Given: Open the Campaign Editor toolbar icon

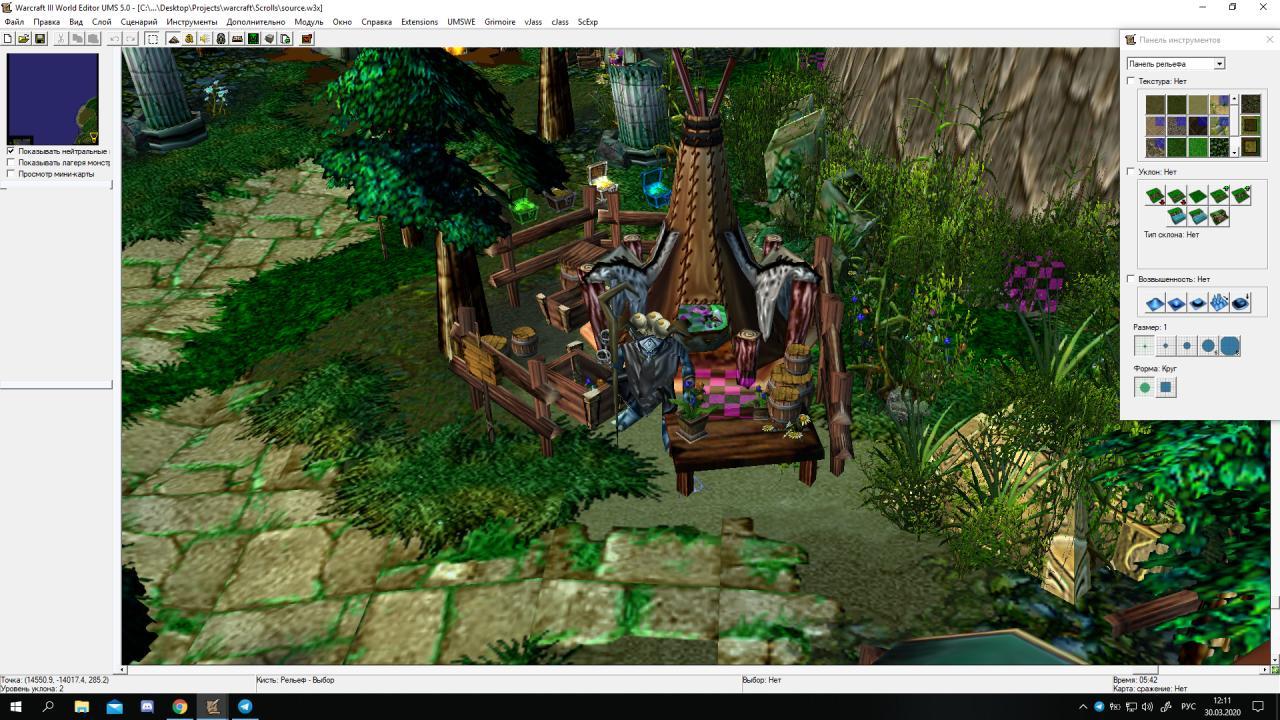Looking at the screenshot, I should (237, 39).
